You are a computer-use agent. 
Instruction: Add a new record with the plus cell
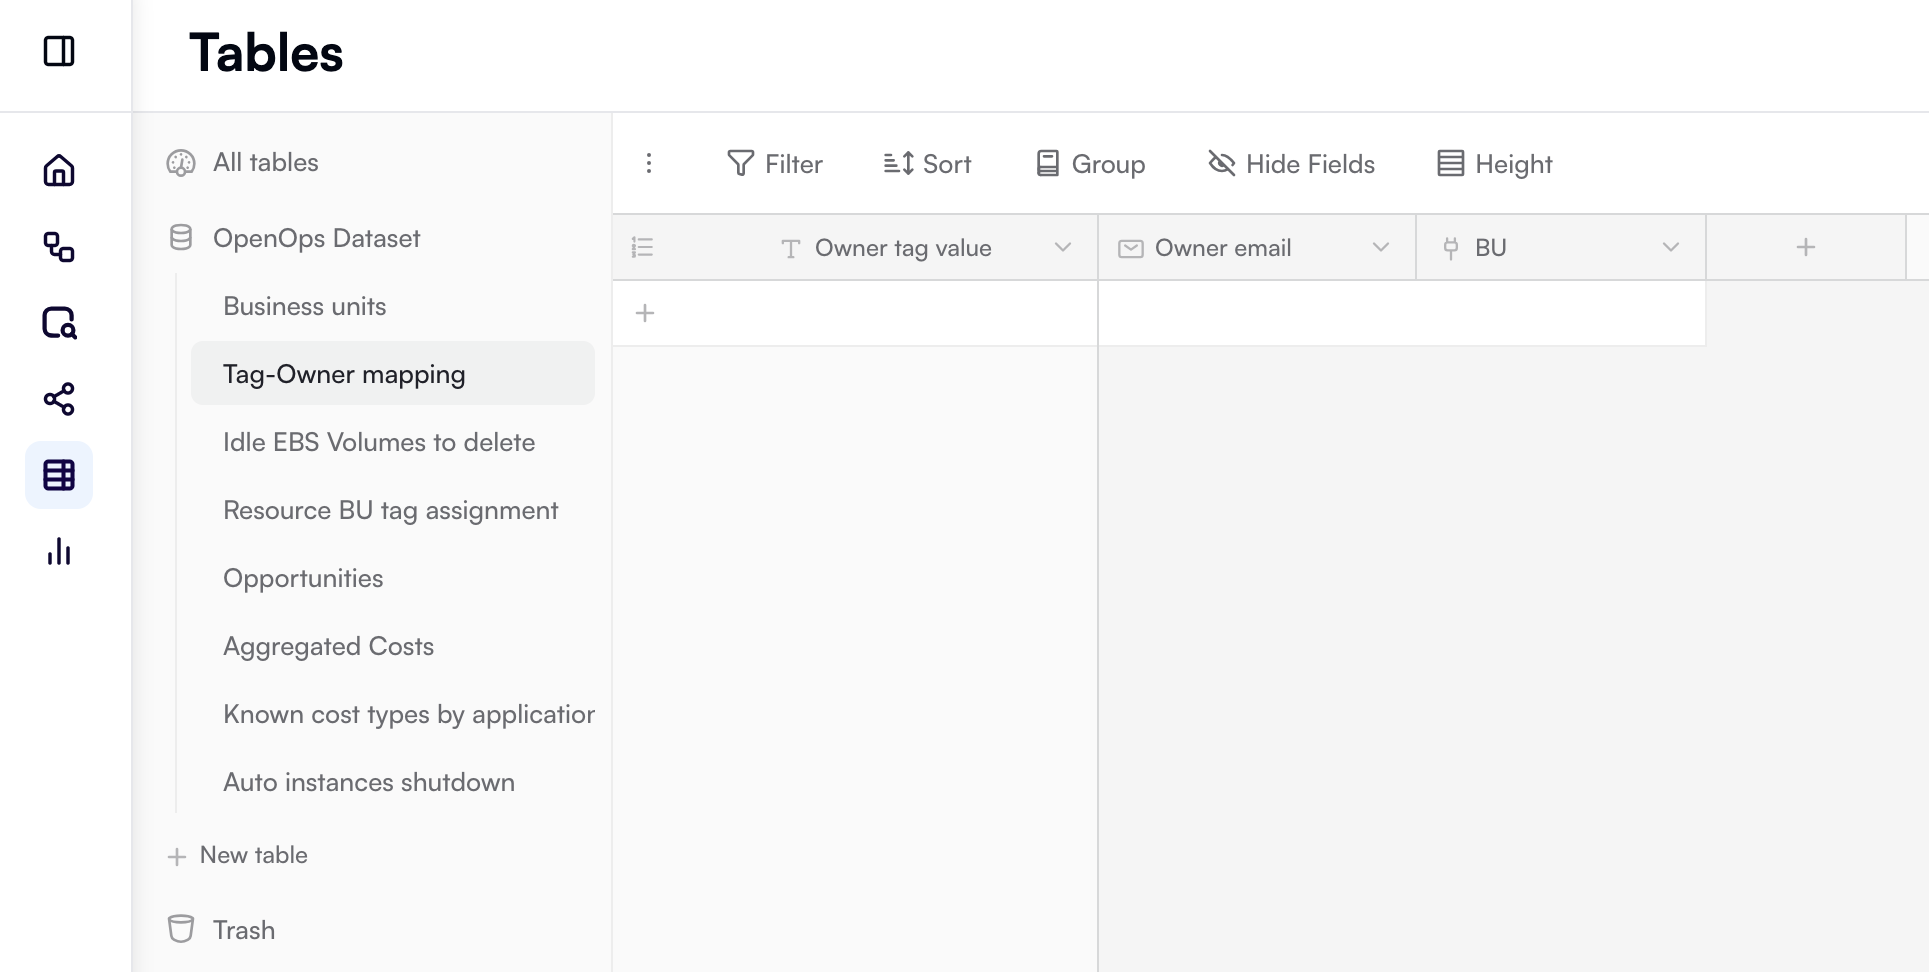pos(645,312)
